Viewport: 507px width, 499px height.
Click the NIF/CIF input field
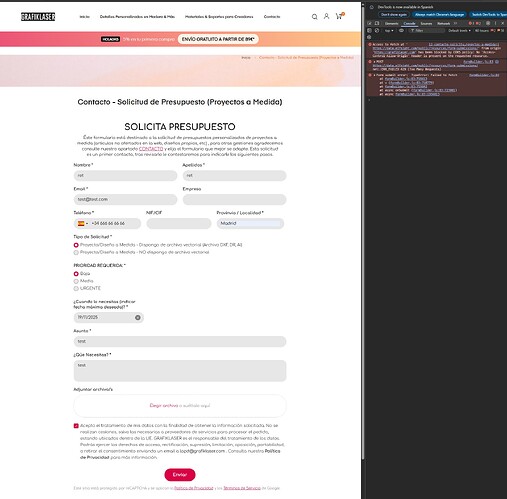coord(179,223)
